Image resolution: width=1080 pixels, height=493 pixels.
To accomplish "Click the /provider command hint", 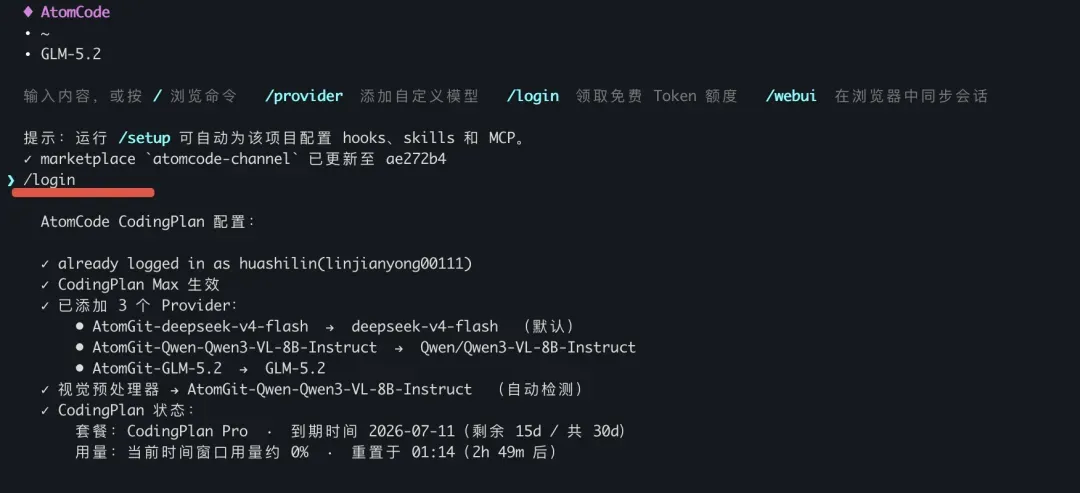I will [x=304, y=96].
